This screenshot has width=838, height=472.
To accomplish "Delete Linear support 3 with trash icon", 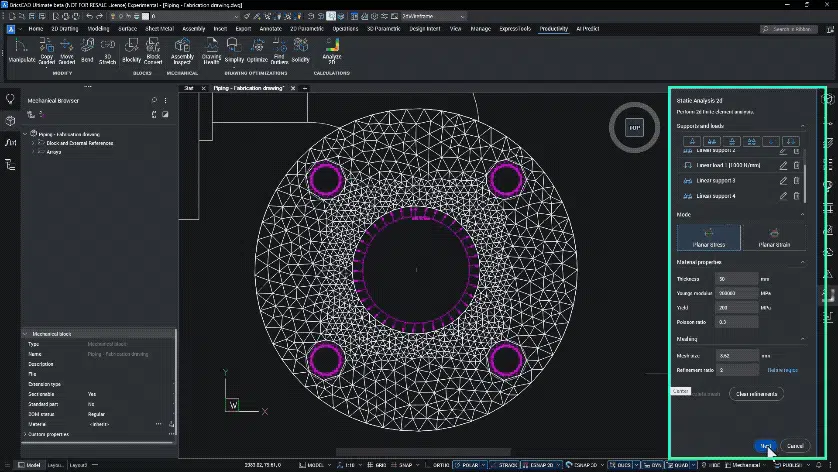I will 796,181.
